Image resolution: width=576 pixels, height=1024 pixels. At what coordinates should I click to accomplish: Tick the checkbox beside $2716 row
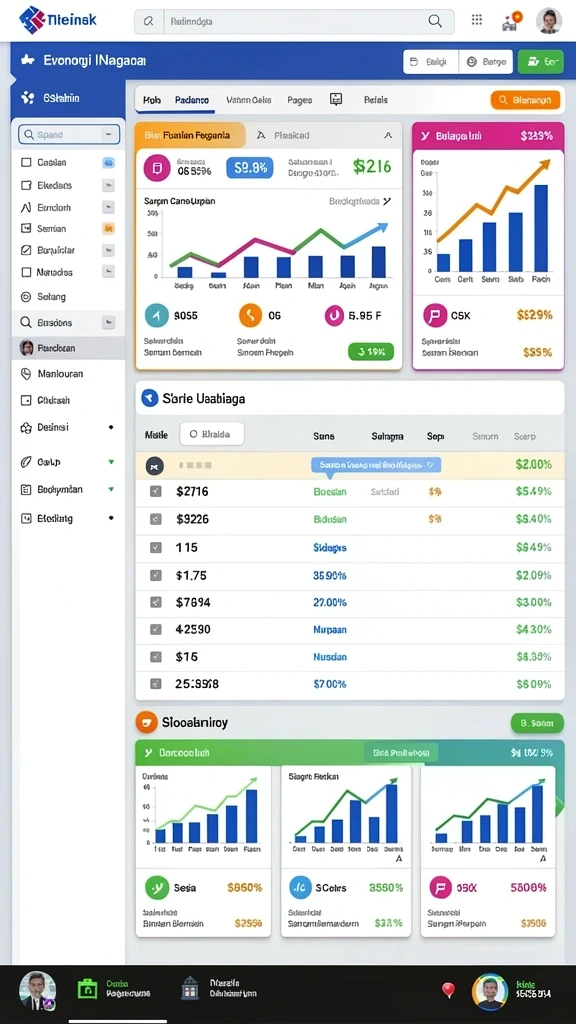[x=155, y=491]
